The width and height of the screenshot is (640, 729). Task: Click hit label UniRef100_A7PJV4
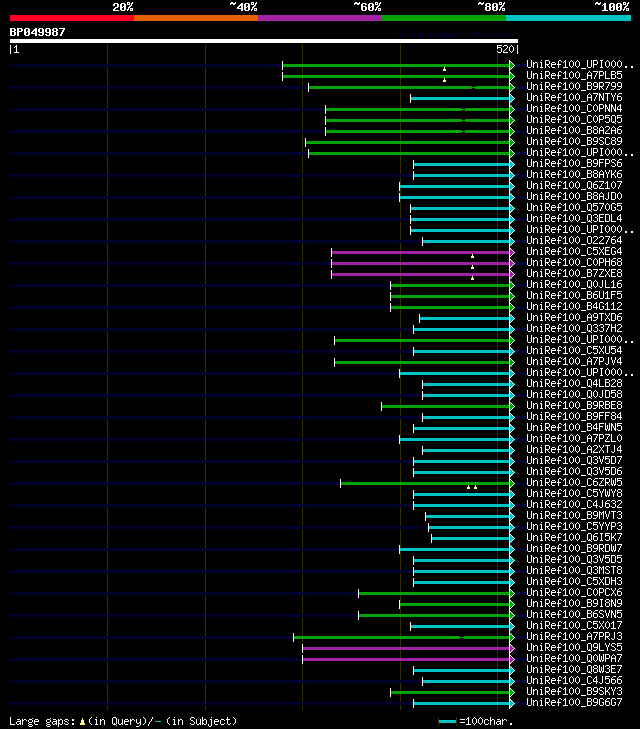[x=574, y=362]
